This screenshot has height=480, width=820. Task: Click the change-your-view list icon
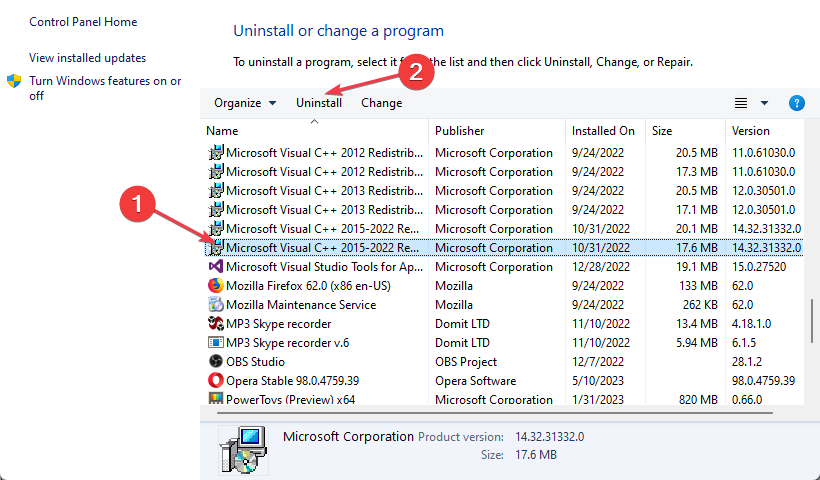741,103
